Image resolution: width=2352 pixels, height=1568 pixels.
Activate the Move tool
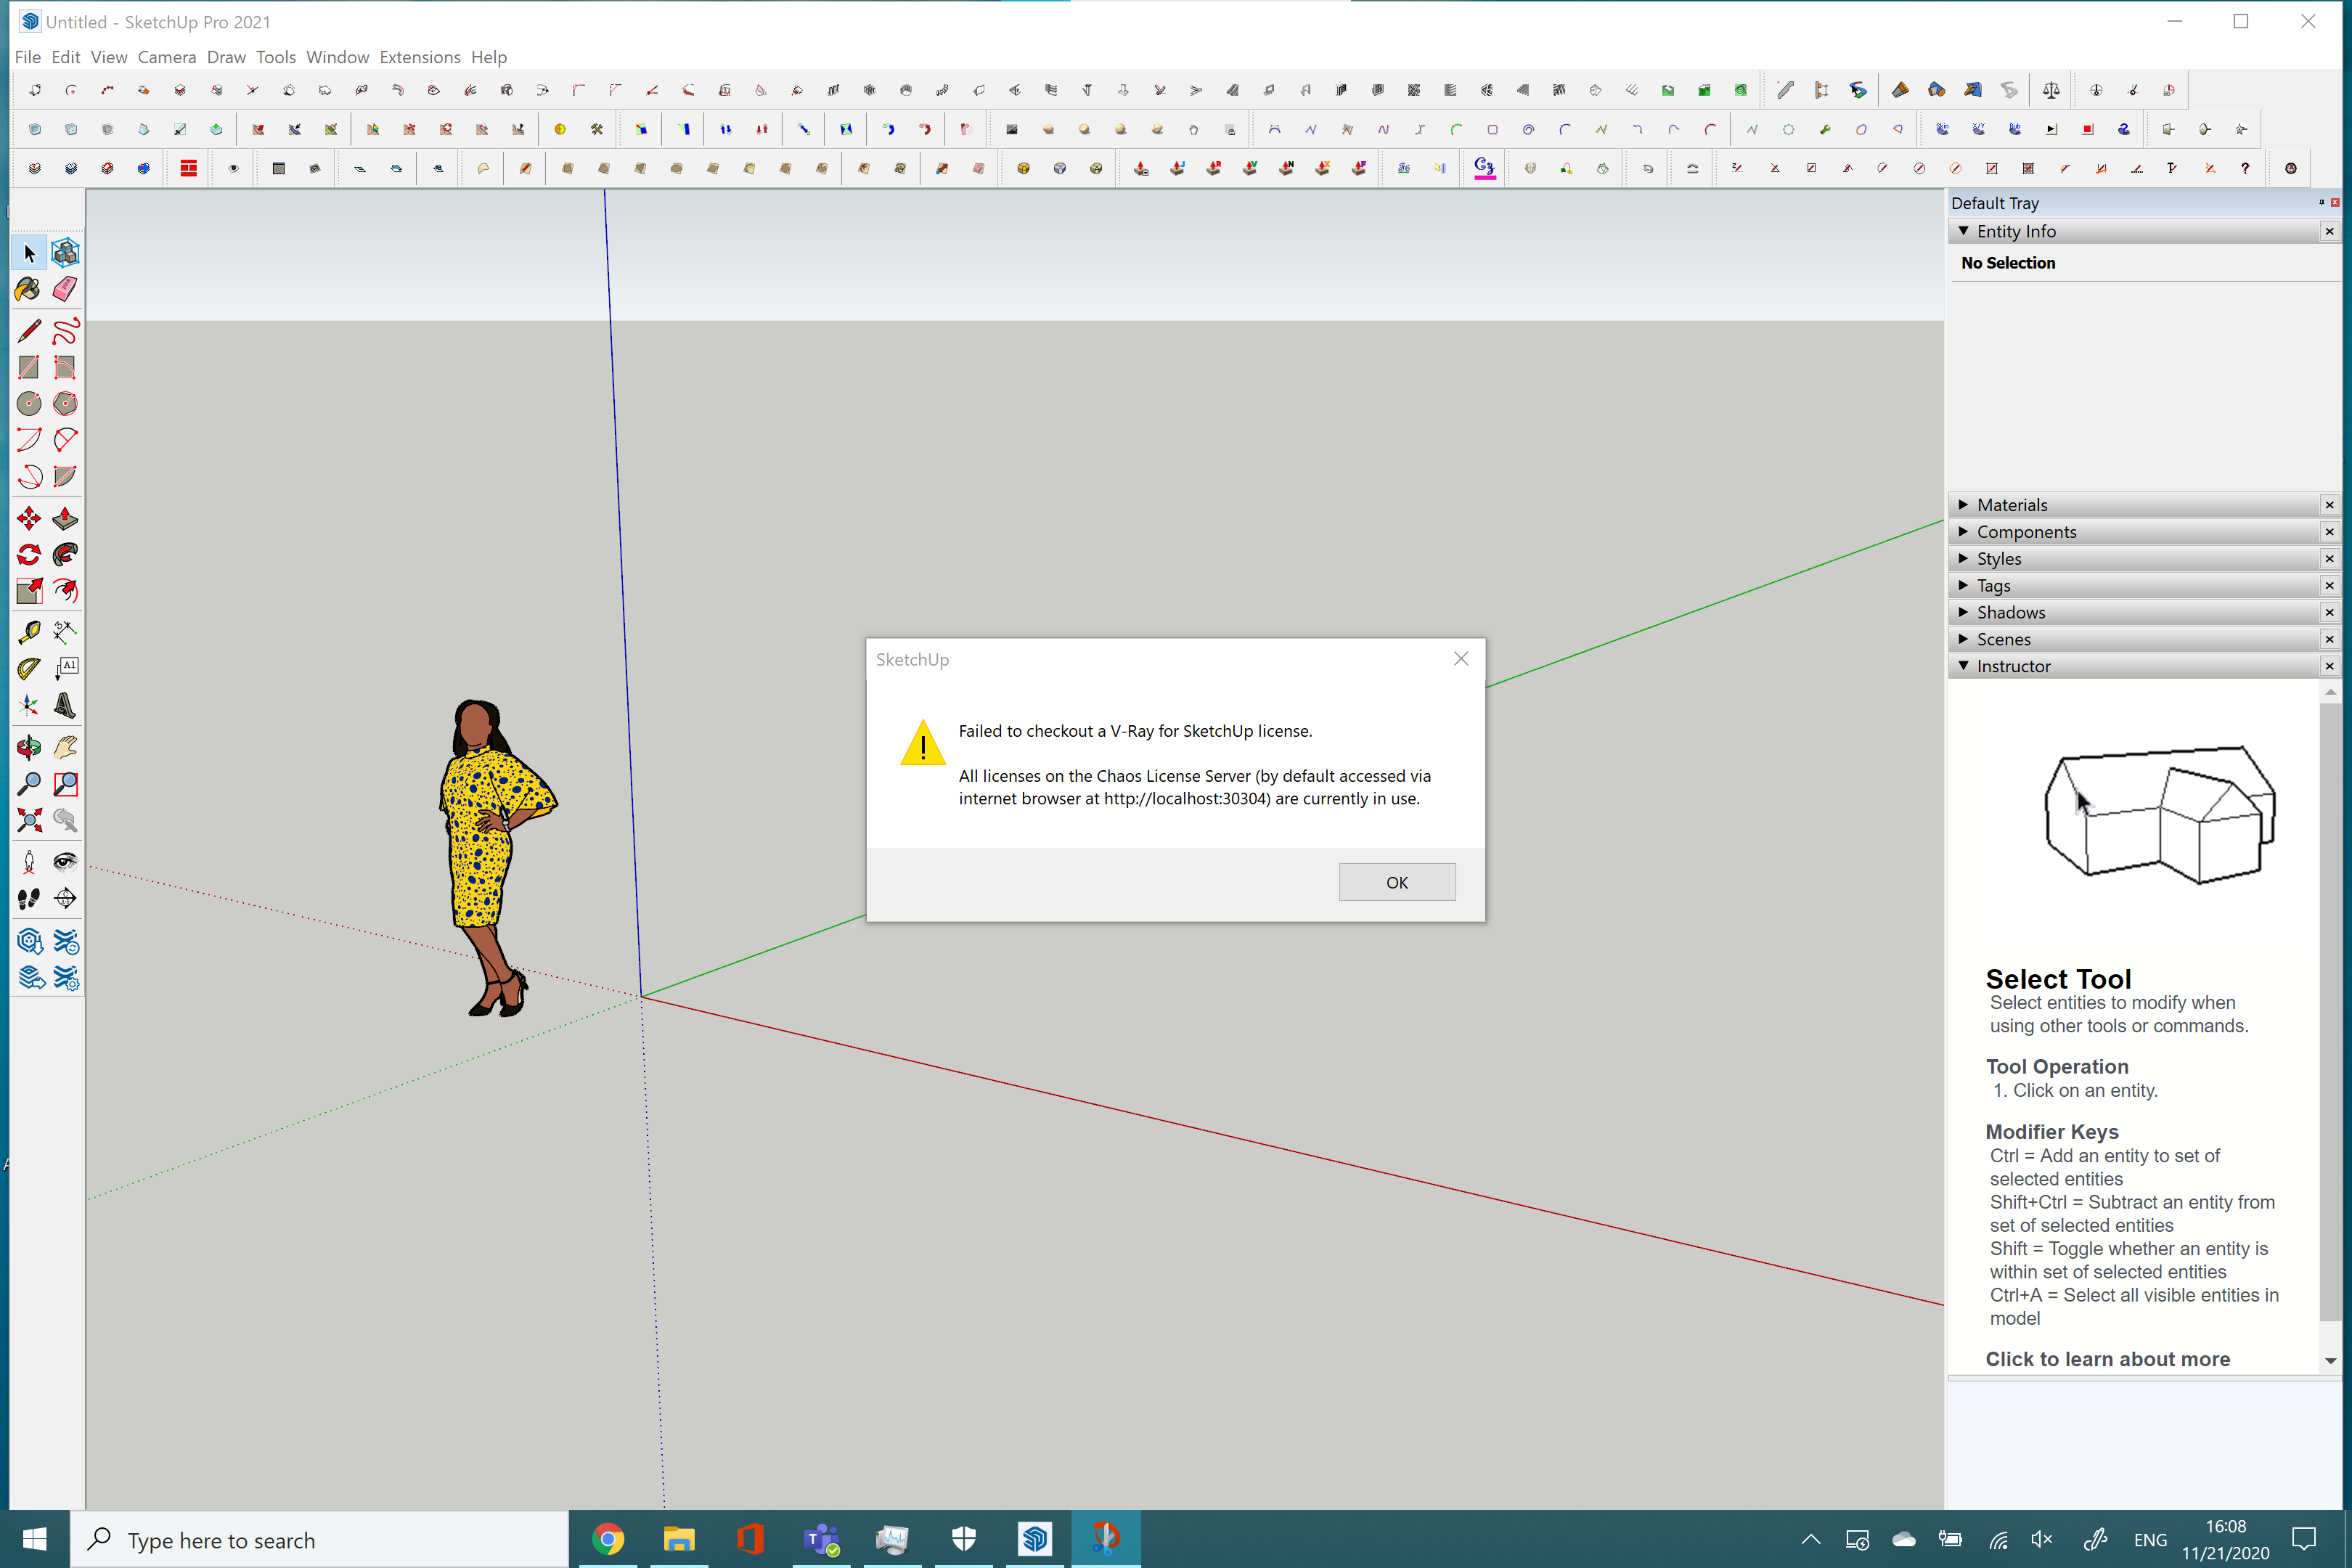[29, 518]
